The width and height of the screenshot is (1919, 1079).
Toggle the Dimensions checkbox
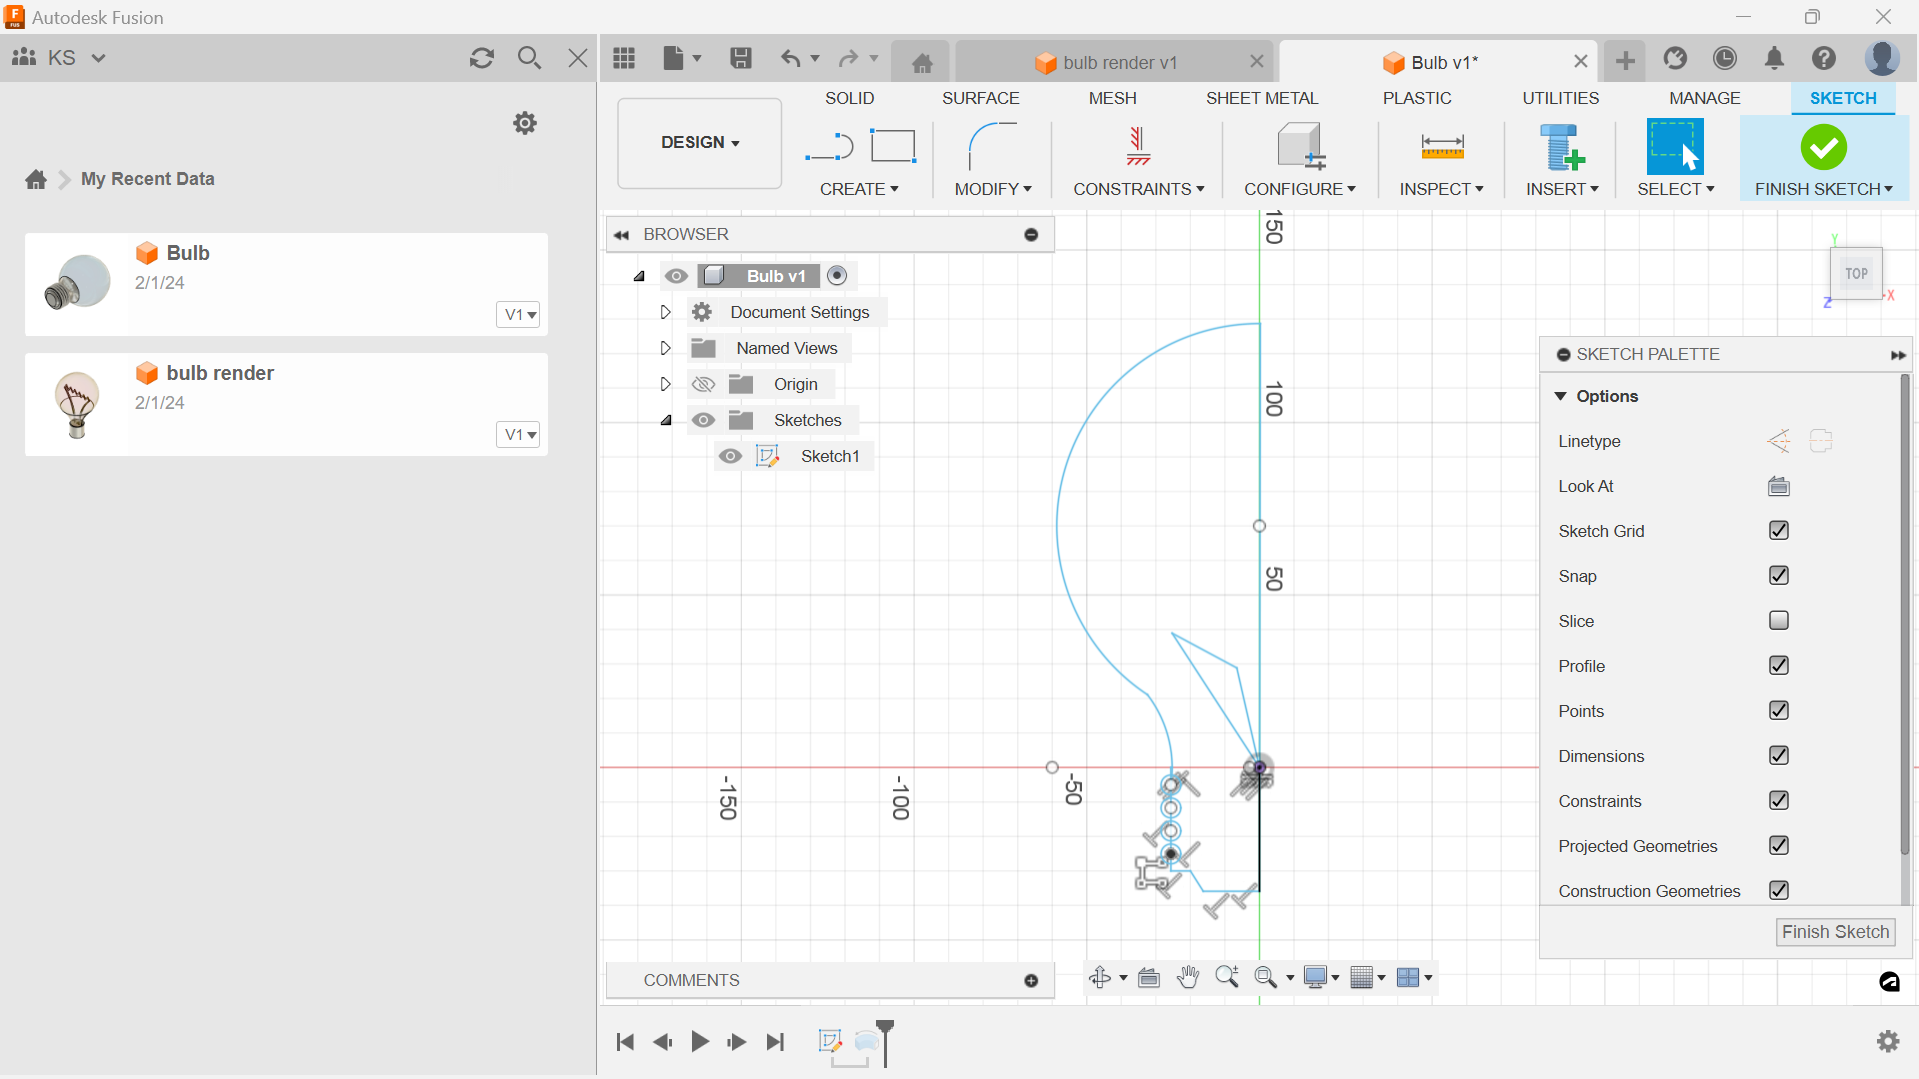1779,756
